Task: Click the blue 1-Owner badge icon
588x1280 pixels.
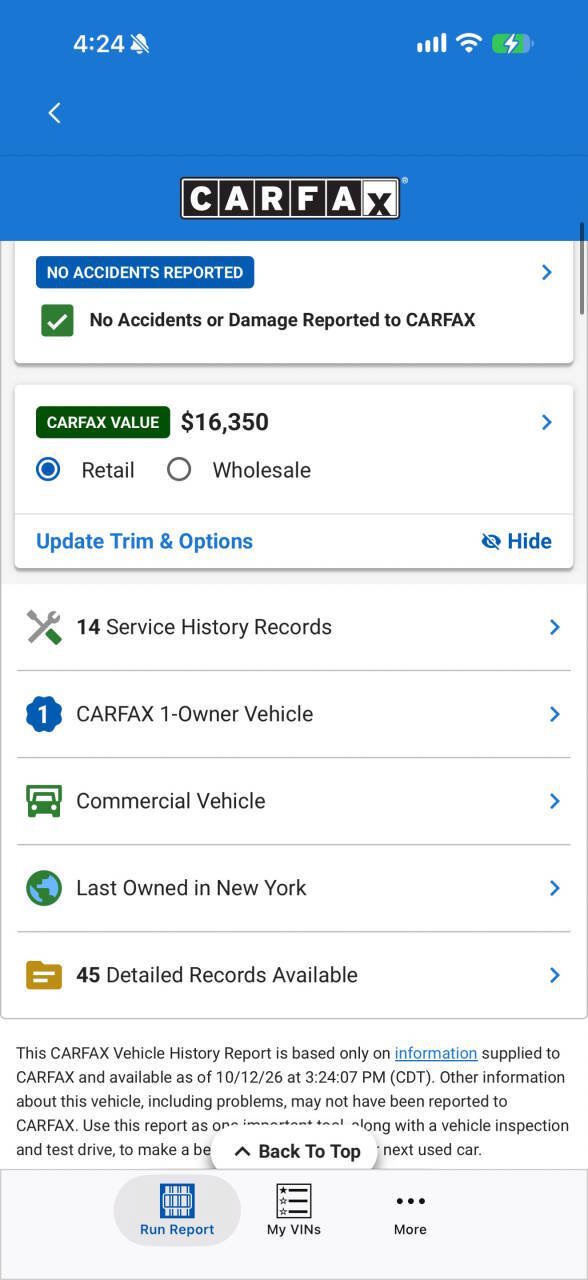Action: pos(44,714)
